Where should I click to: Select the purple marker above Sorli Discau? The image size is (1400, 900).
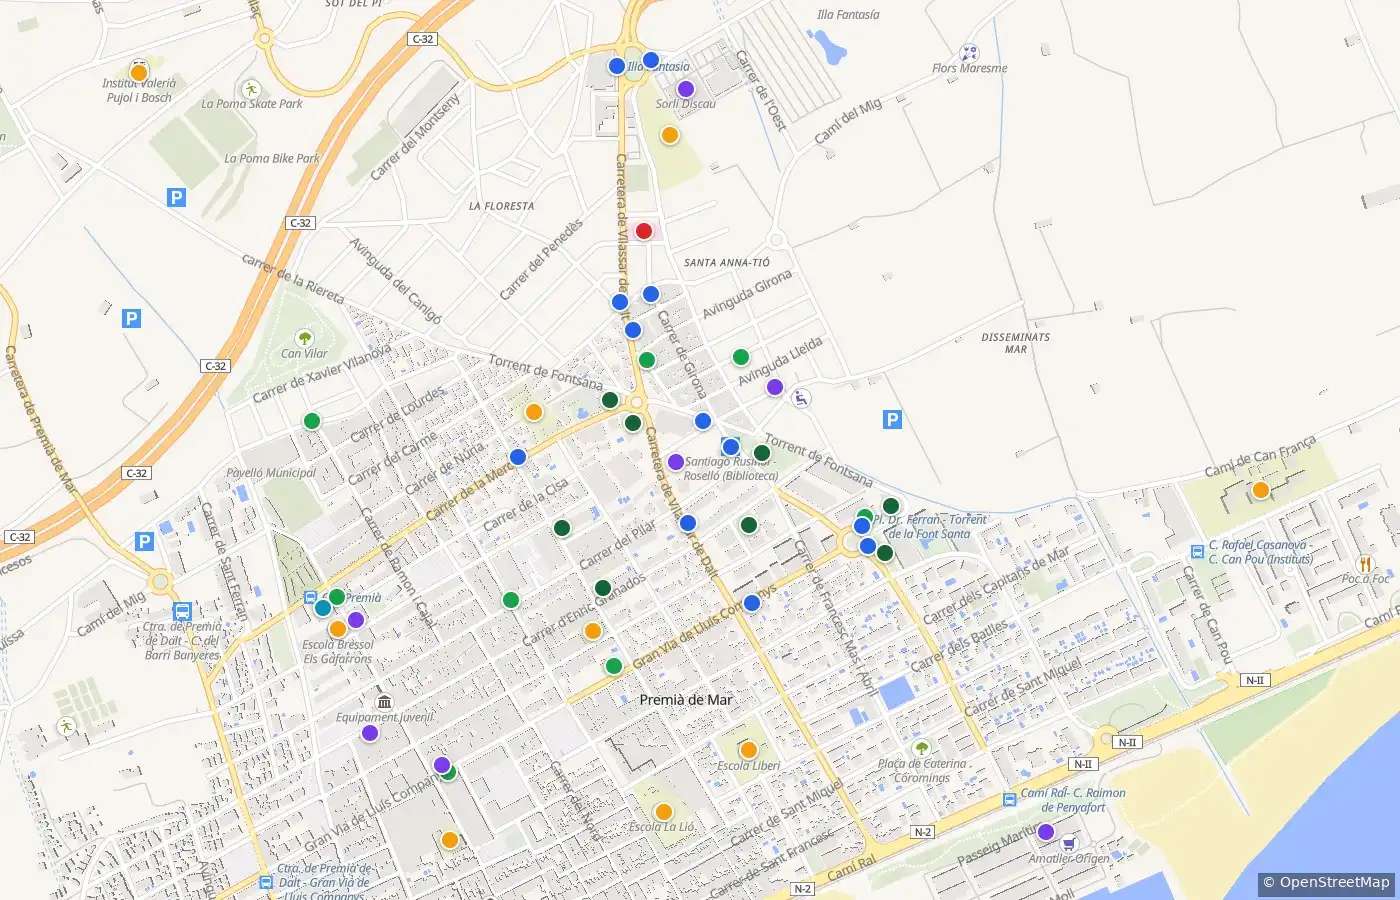[x=686, y=89]
